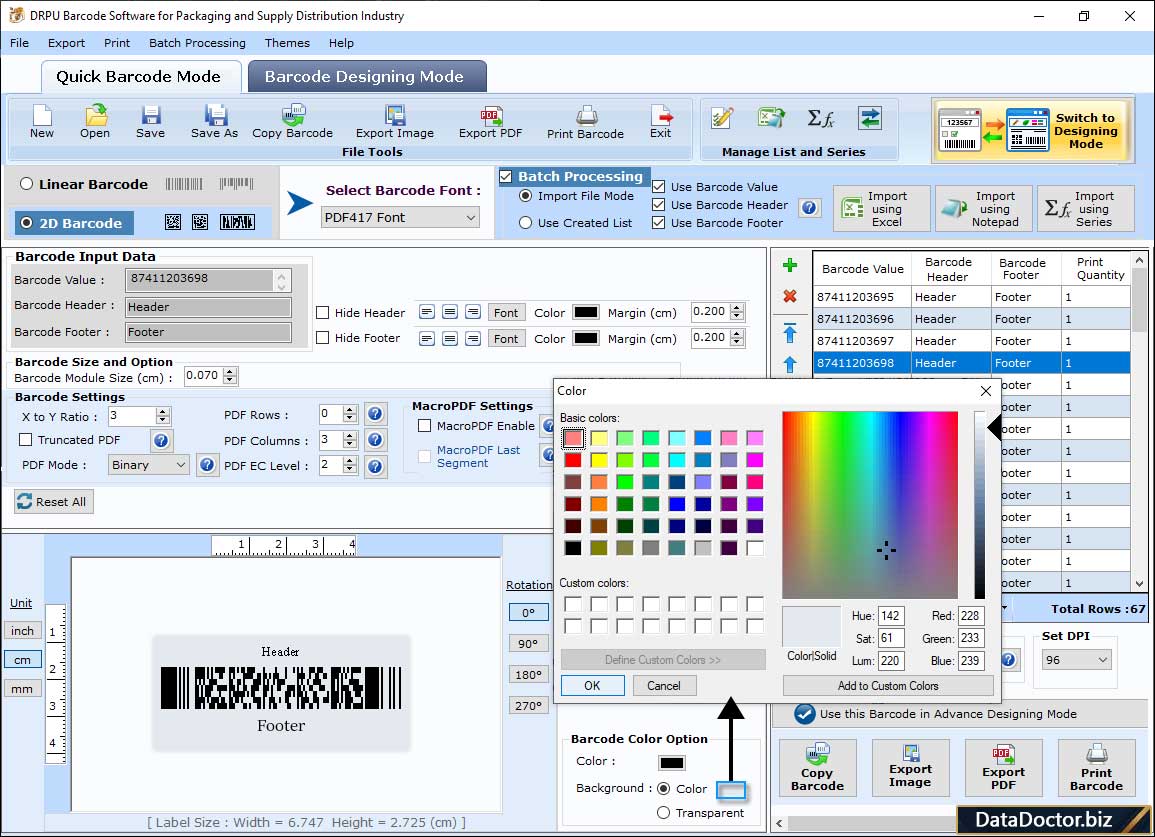Open the sigma series function icon

tap(821, 118)
